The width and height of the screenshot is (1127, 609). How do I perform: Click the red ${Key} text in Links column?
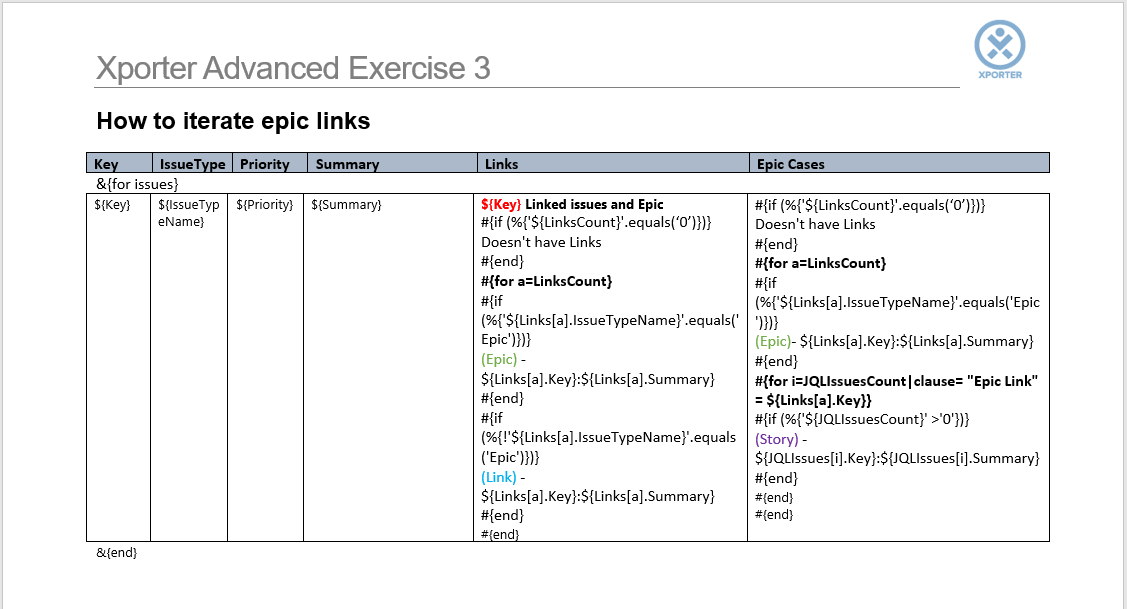[501, 204]
